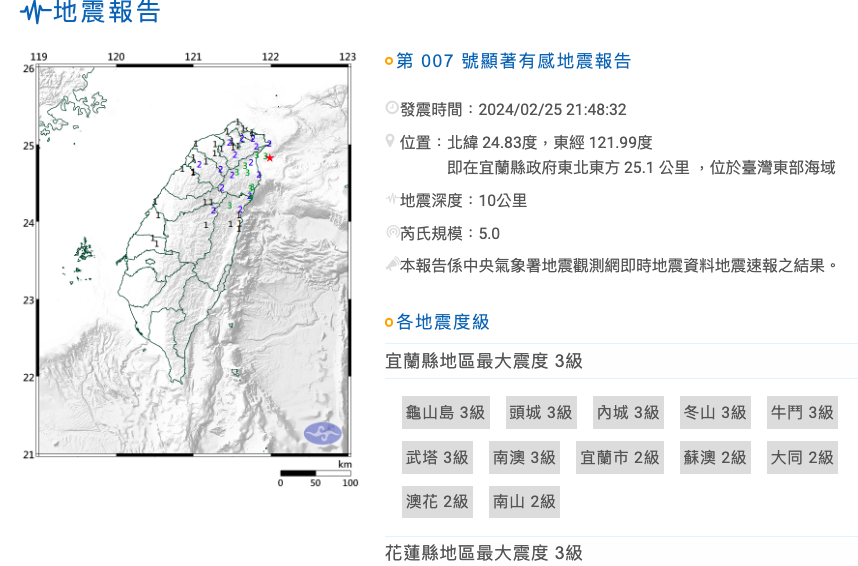
Task: Select the 澳花 2級 intensity tag
Action: 437,501
